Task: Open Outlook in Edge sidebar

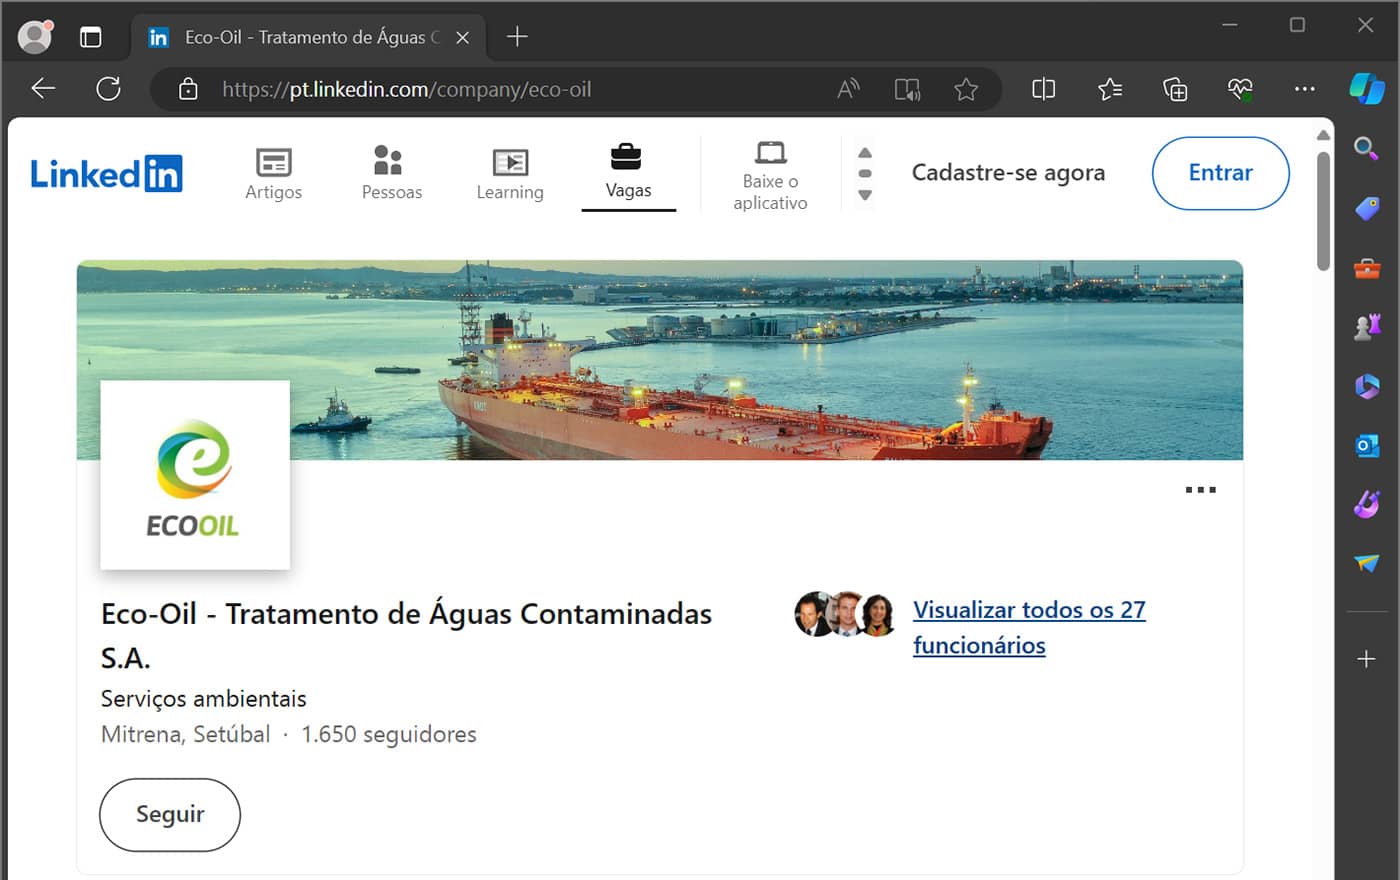Action: pos(1366,445)
